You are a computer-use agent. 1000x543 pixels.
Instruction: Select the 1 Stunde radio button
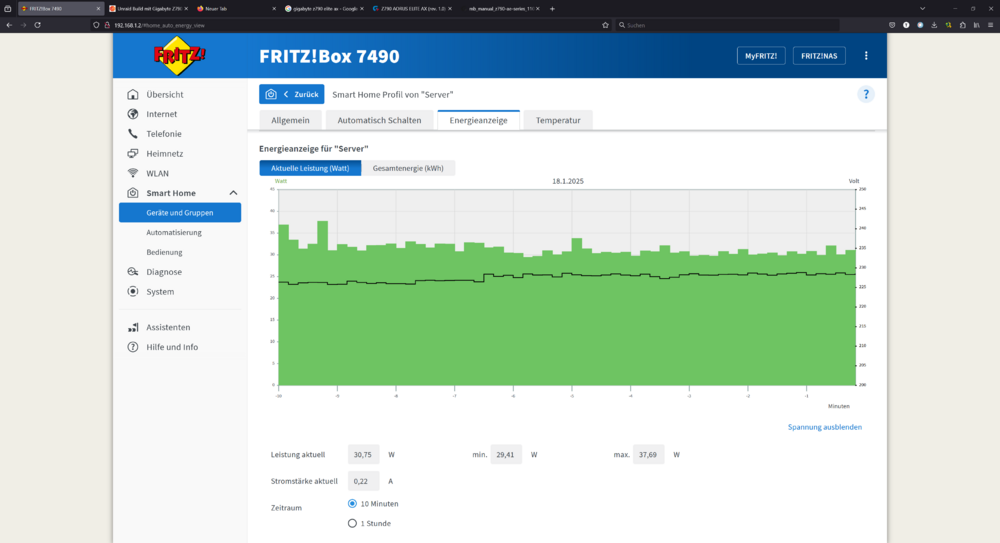pyautogui.click(x=352, y=523)
